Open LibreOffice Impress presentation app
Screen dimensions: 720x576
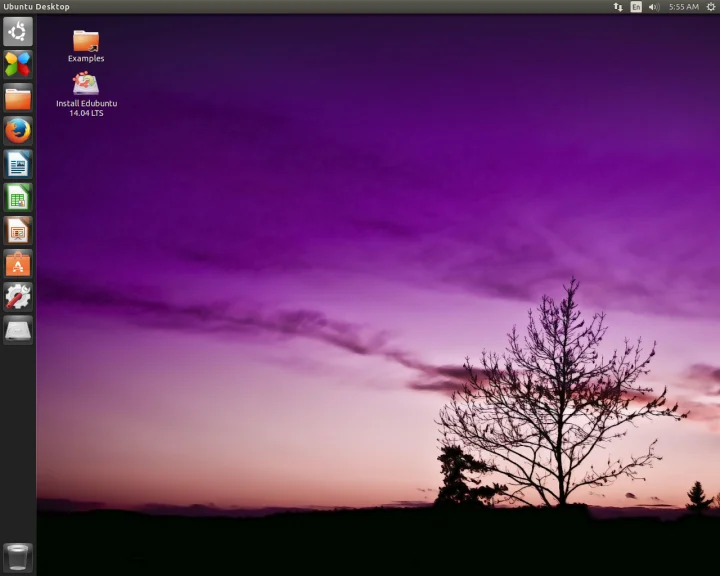tap(18, 230)
